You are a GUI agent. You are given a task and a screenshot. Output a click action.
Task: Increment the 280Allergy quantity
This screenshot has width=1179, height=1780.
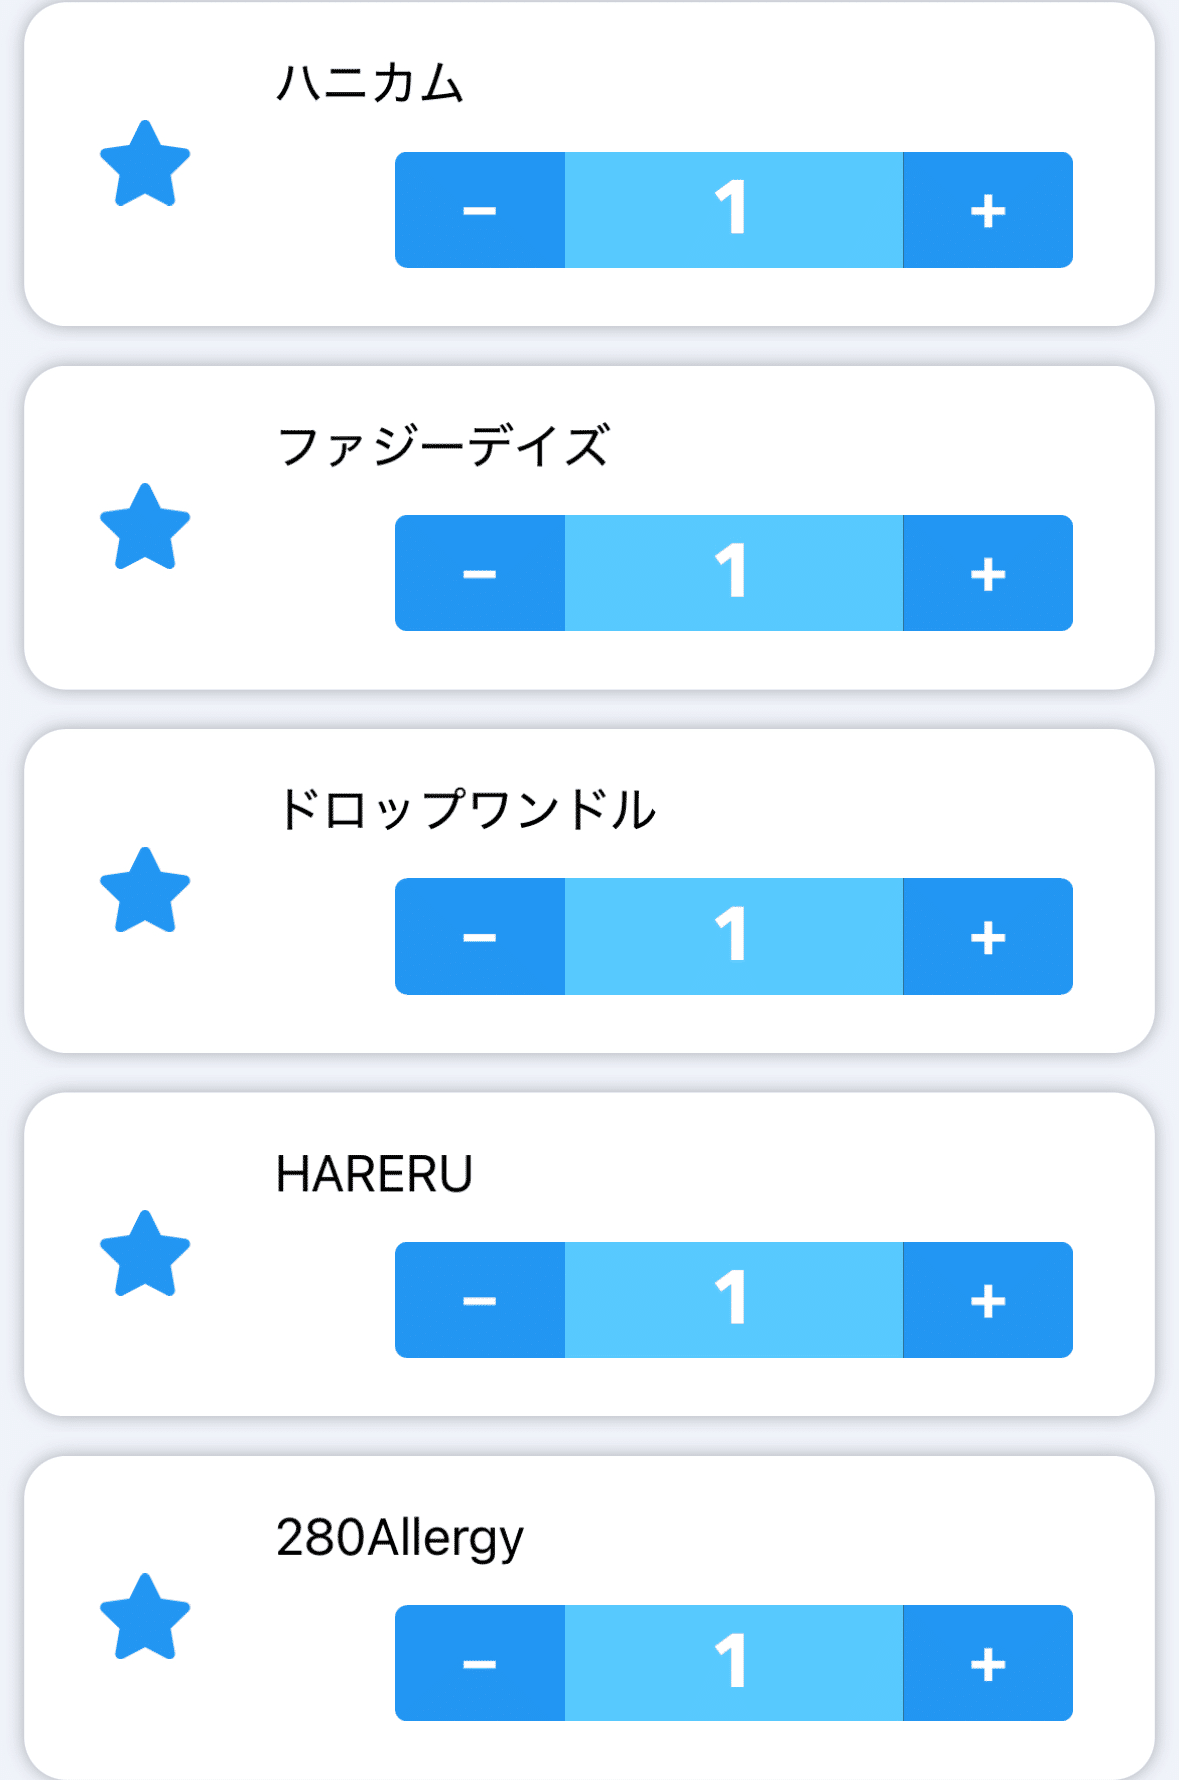coord(988,1663)
